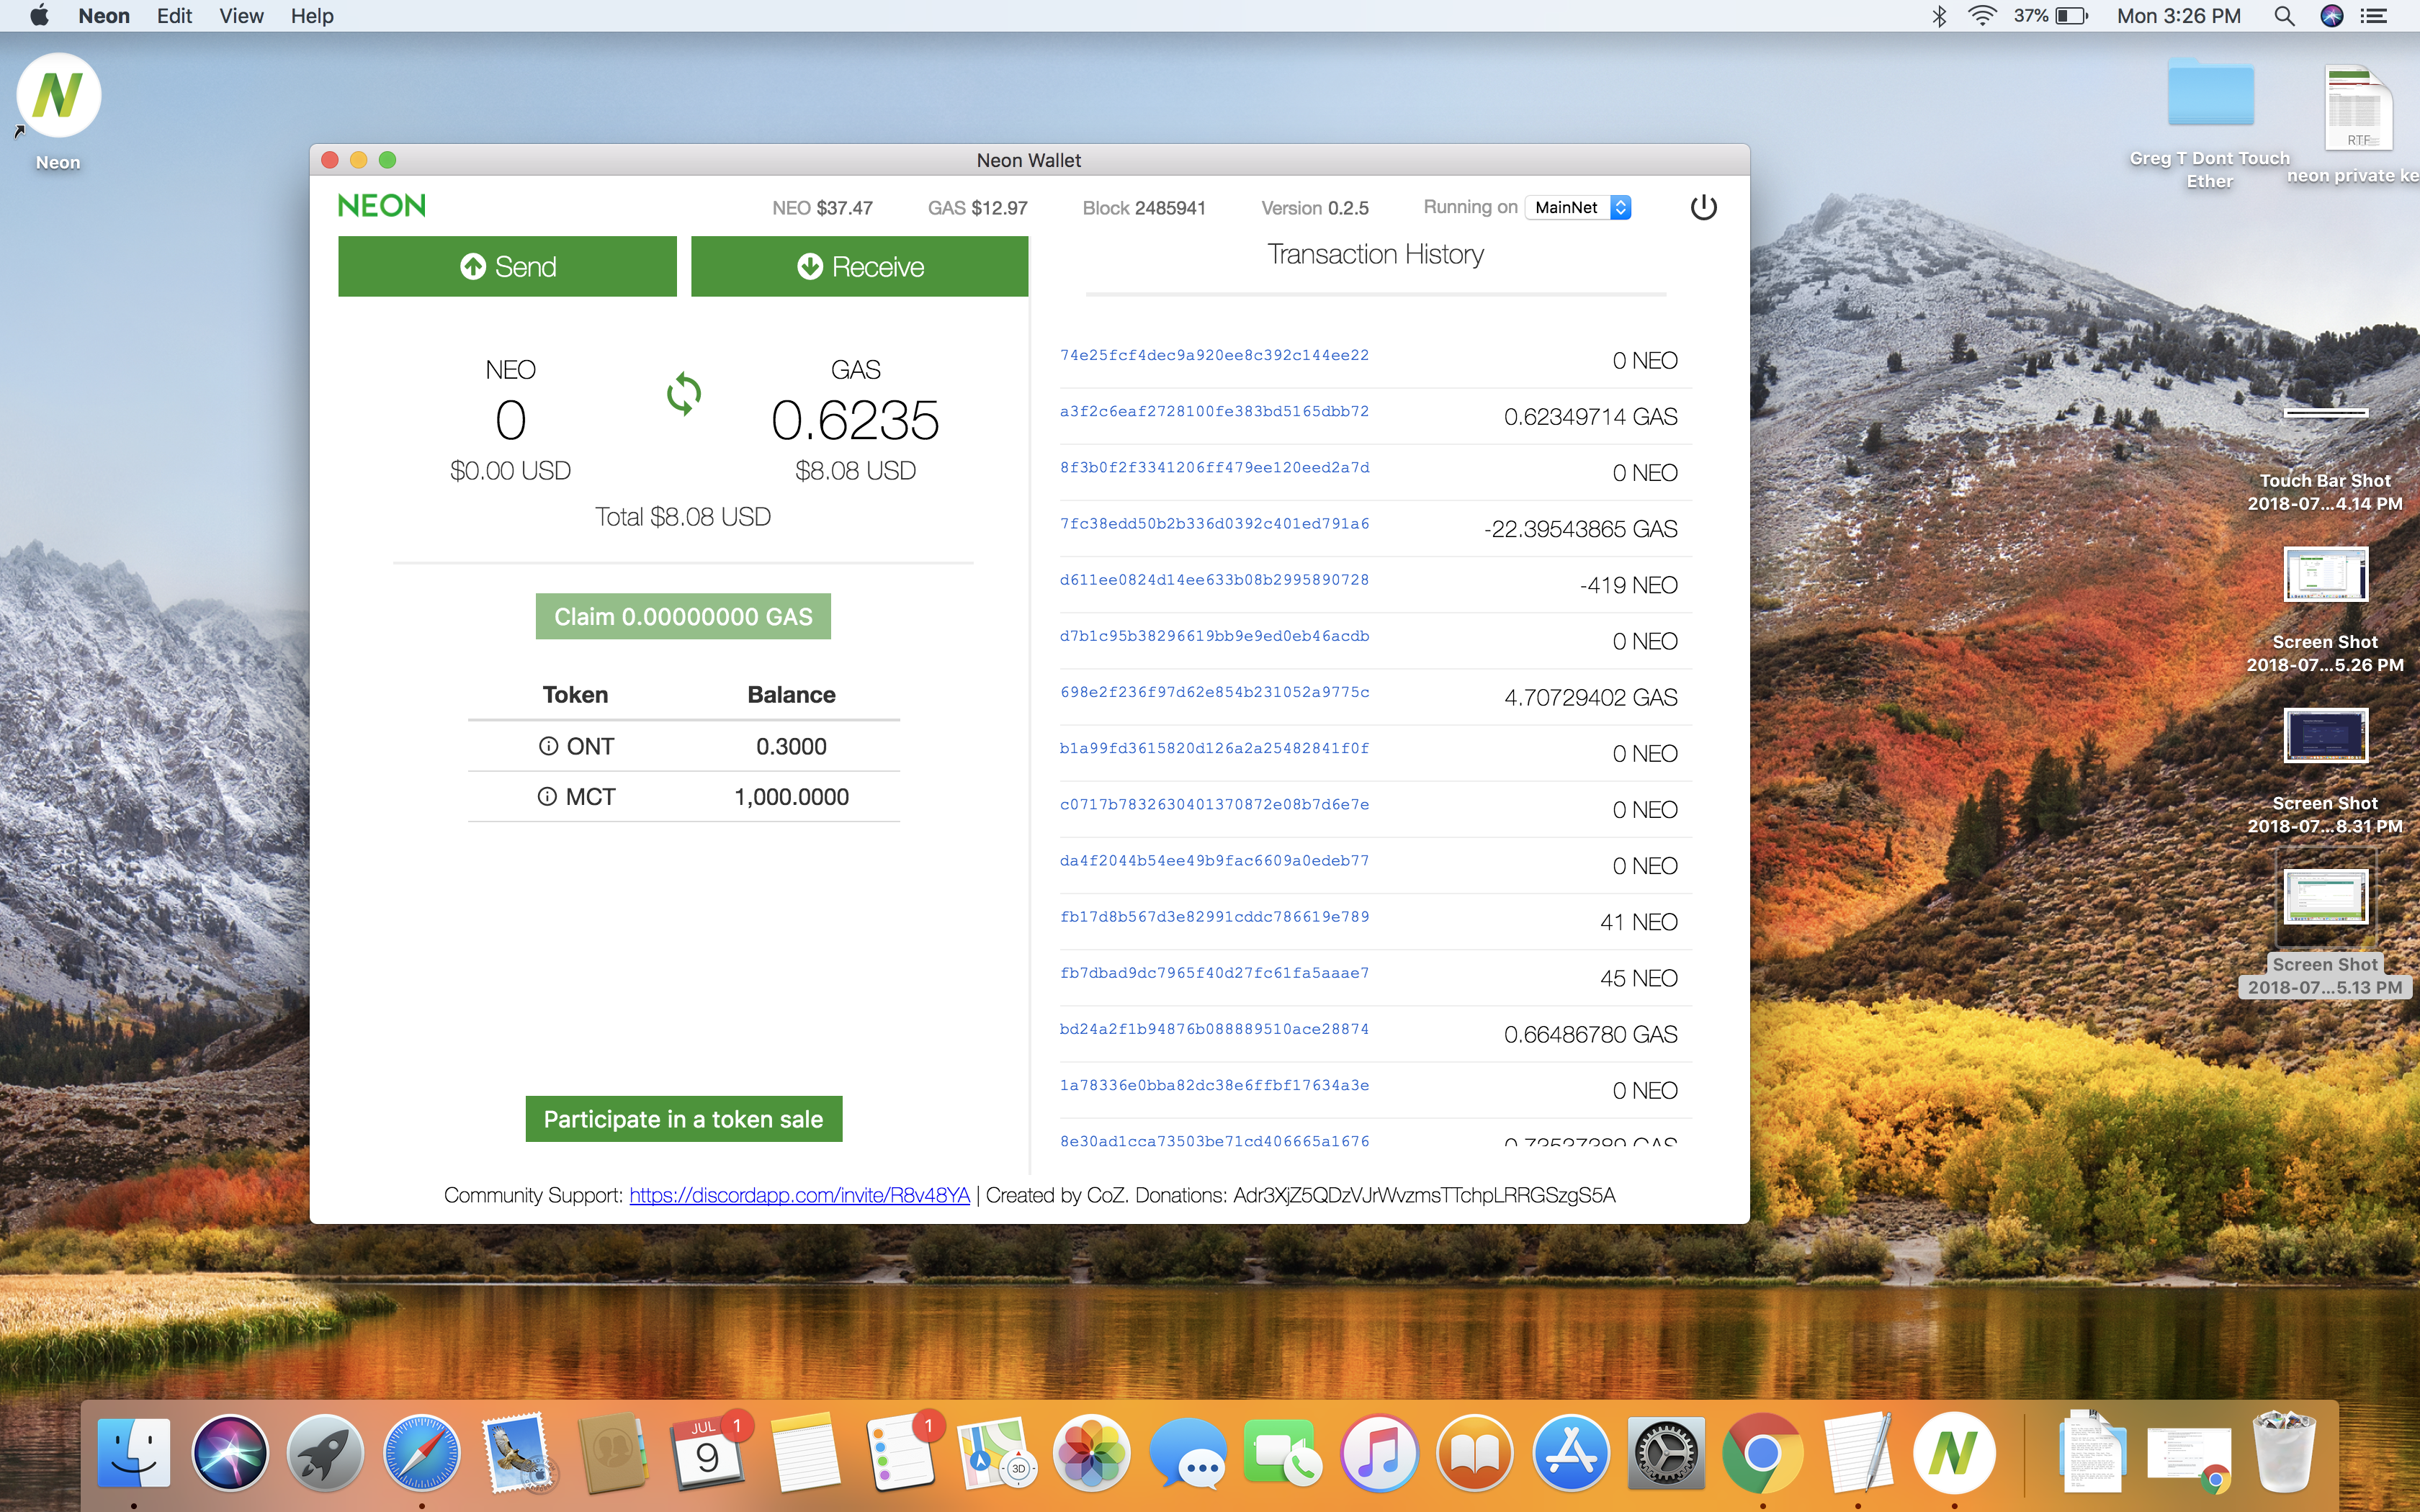Click the power logout icon in Neon Wallet
The image size is (2420, 1512).
(x=1703, y=207)
